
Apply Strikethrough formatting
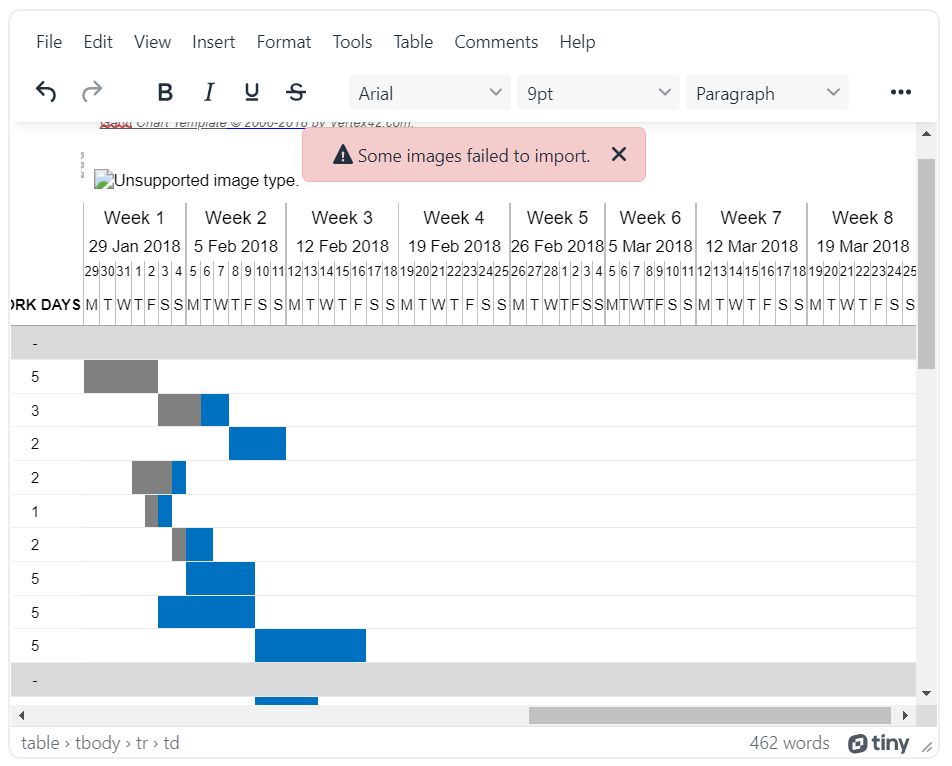tap(296, 93)
